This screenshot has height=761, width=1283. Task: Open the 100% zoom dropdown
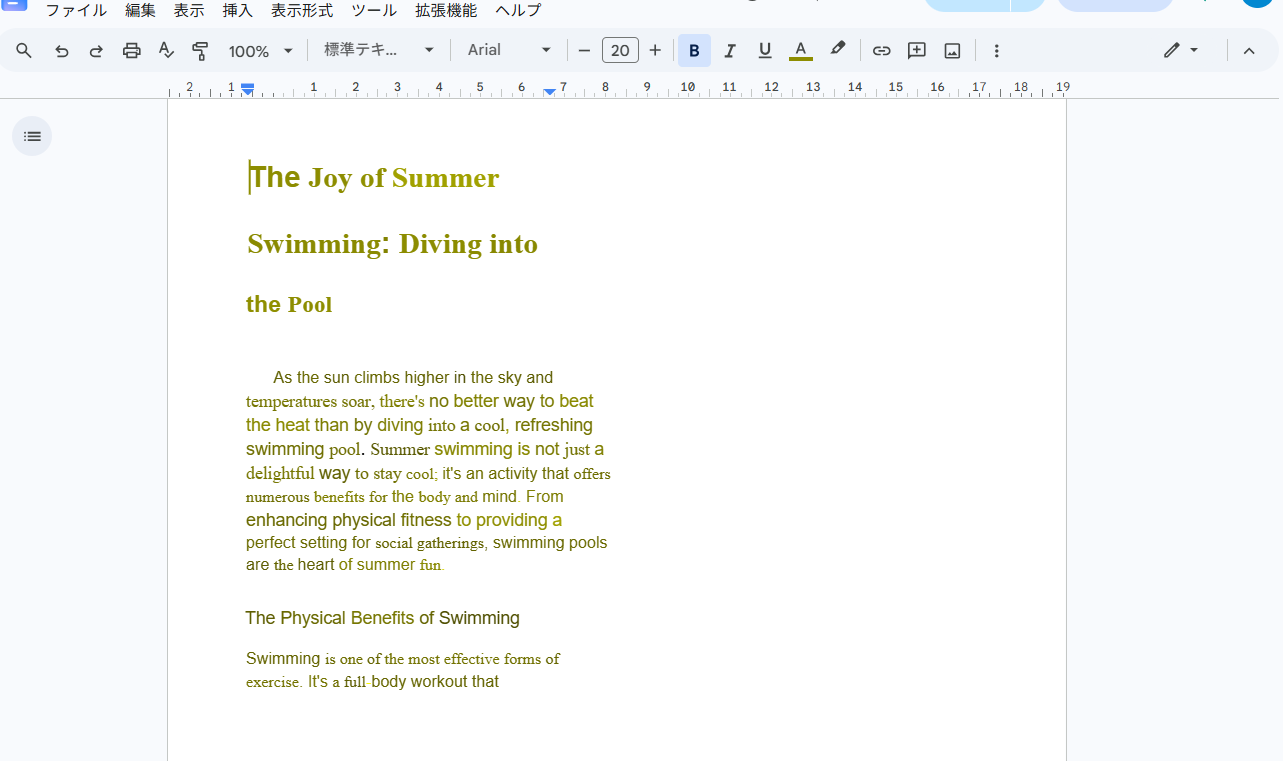pyautogui.click(x=260, y=51)
